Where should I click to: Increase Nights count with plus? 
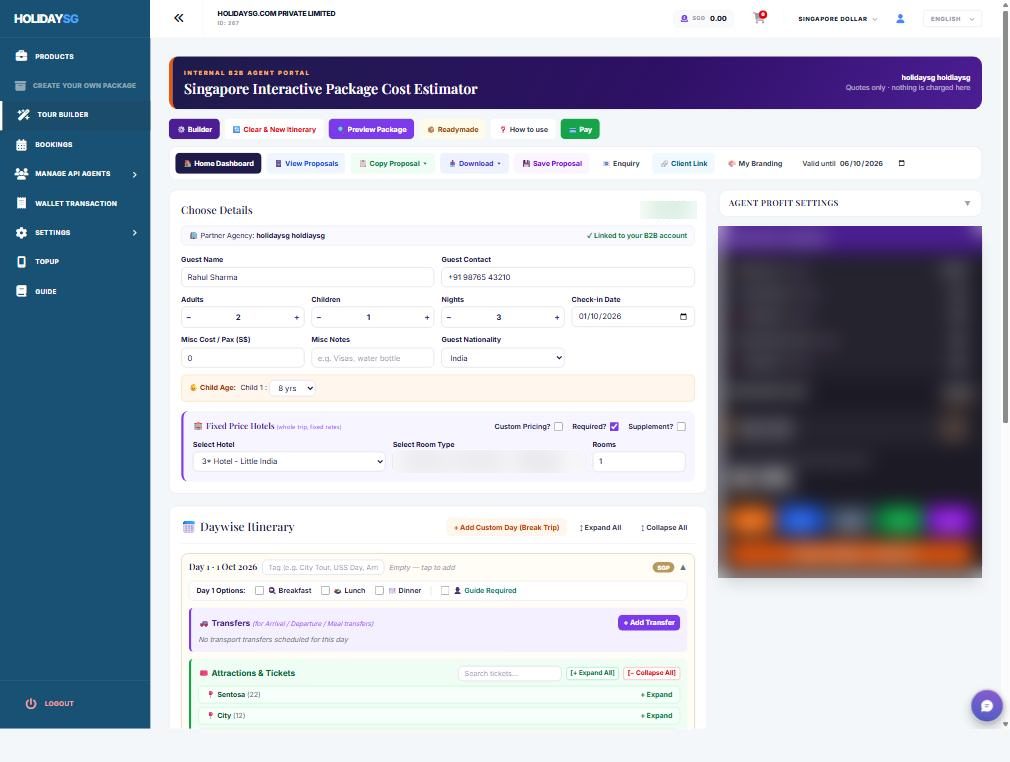click(557, 317)
